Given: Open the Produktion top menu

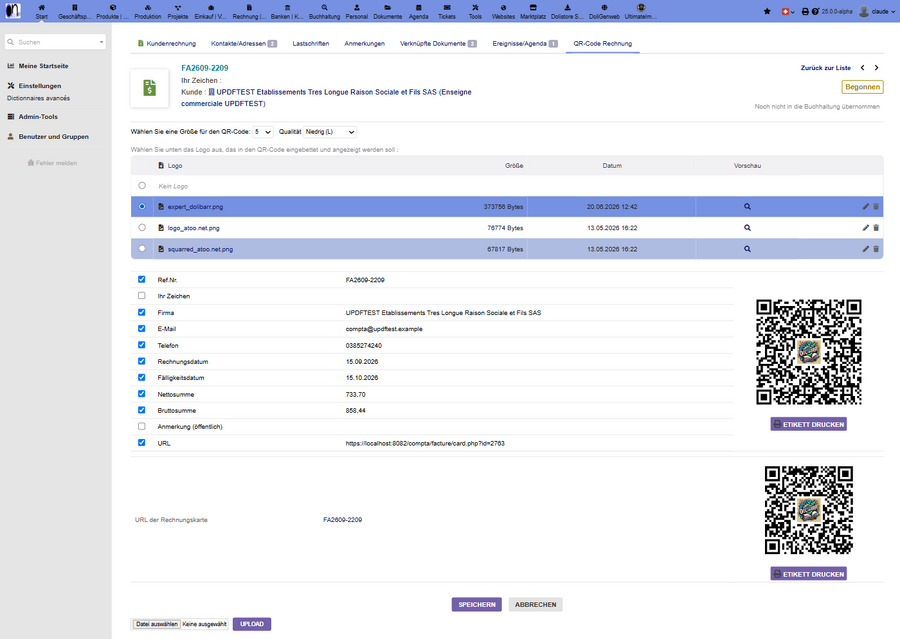Looking at the screenshot, I should coord(148,11).
